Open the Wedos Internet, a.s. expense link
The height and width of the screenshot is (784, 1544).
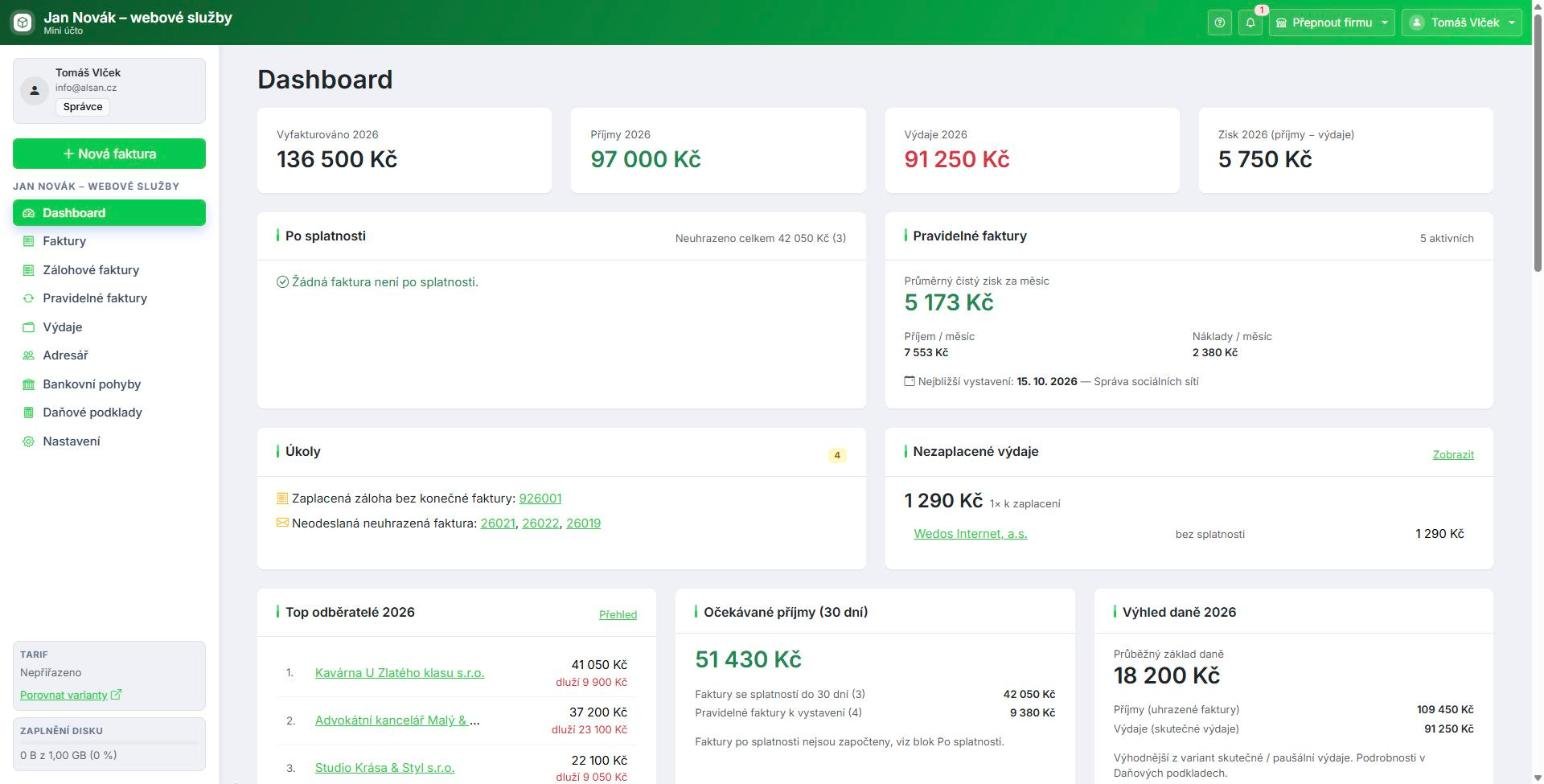(970, 534)
